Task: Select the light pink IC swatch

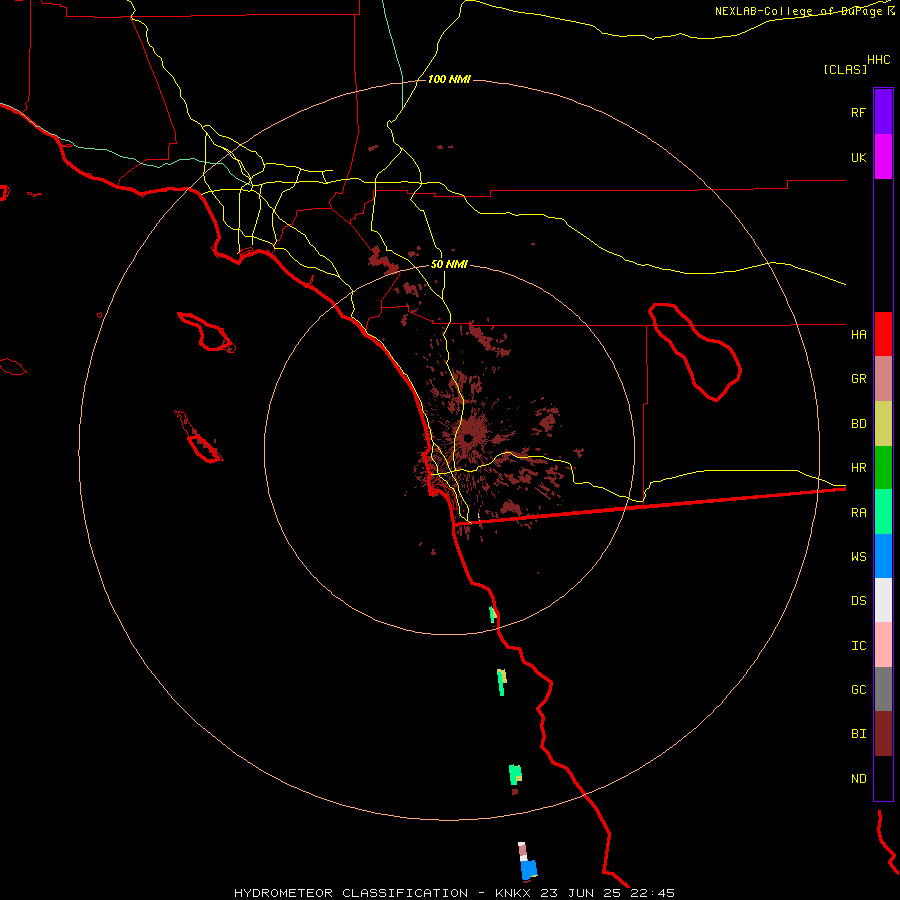Action: 883,645
